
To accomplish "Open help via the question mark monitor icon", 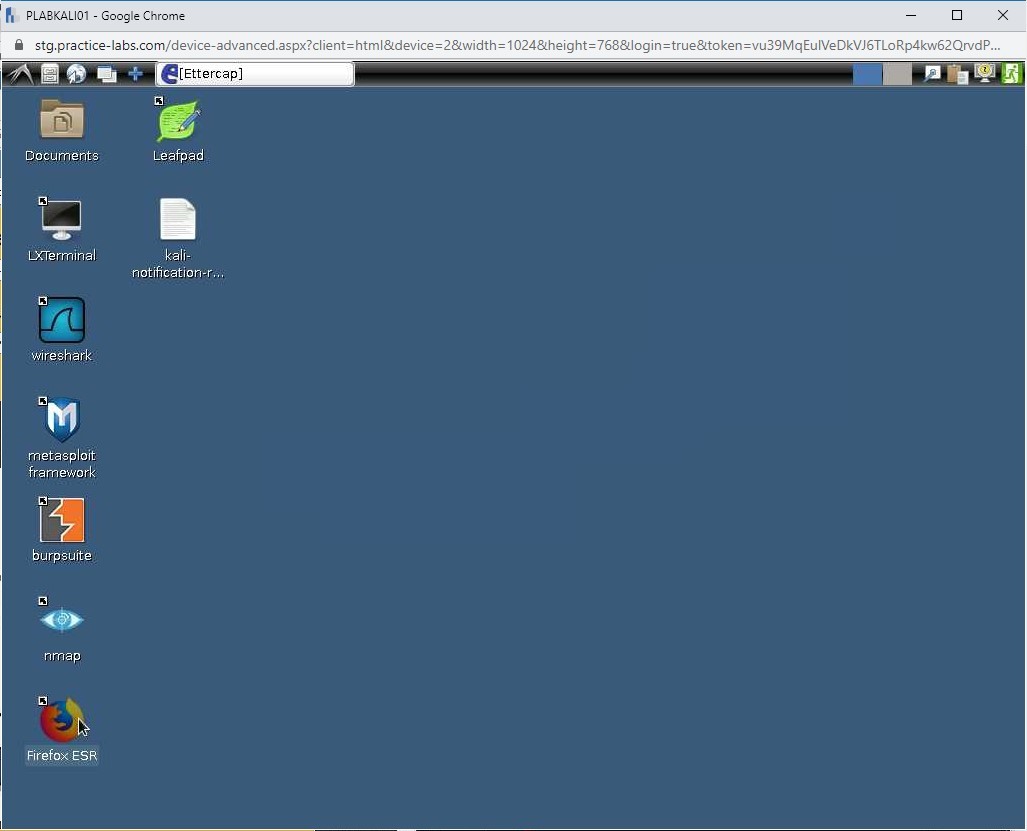I will click(984, 73).
